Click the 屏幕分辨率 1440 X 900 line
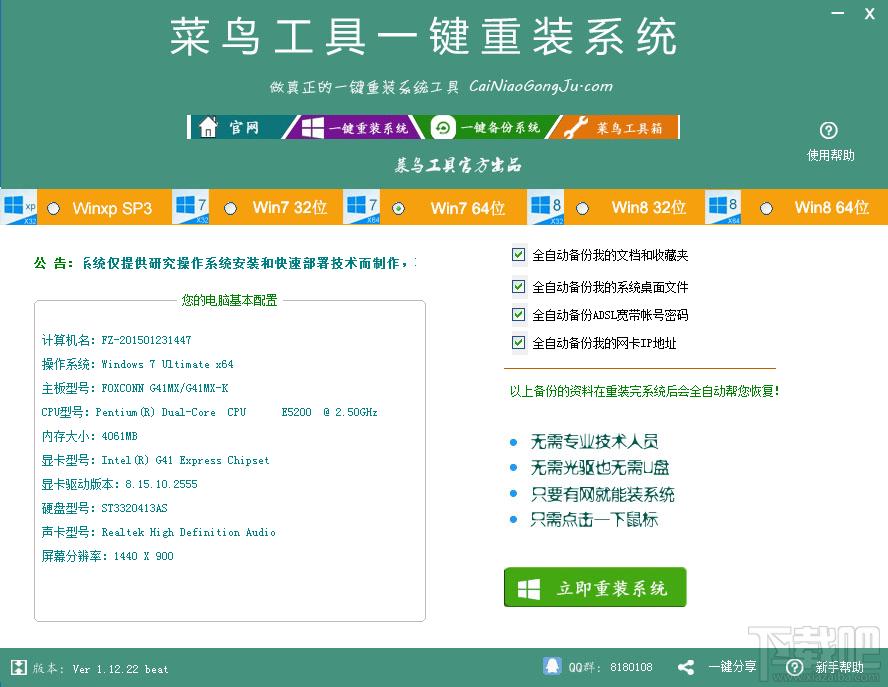Viewport: 888px width, 687px height. pos(108,556)
